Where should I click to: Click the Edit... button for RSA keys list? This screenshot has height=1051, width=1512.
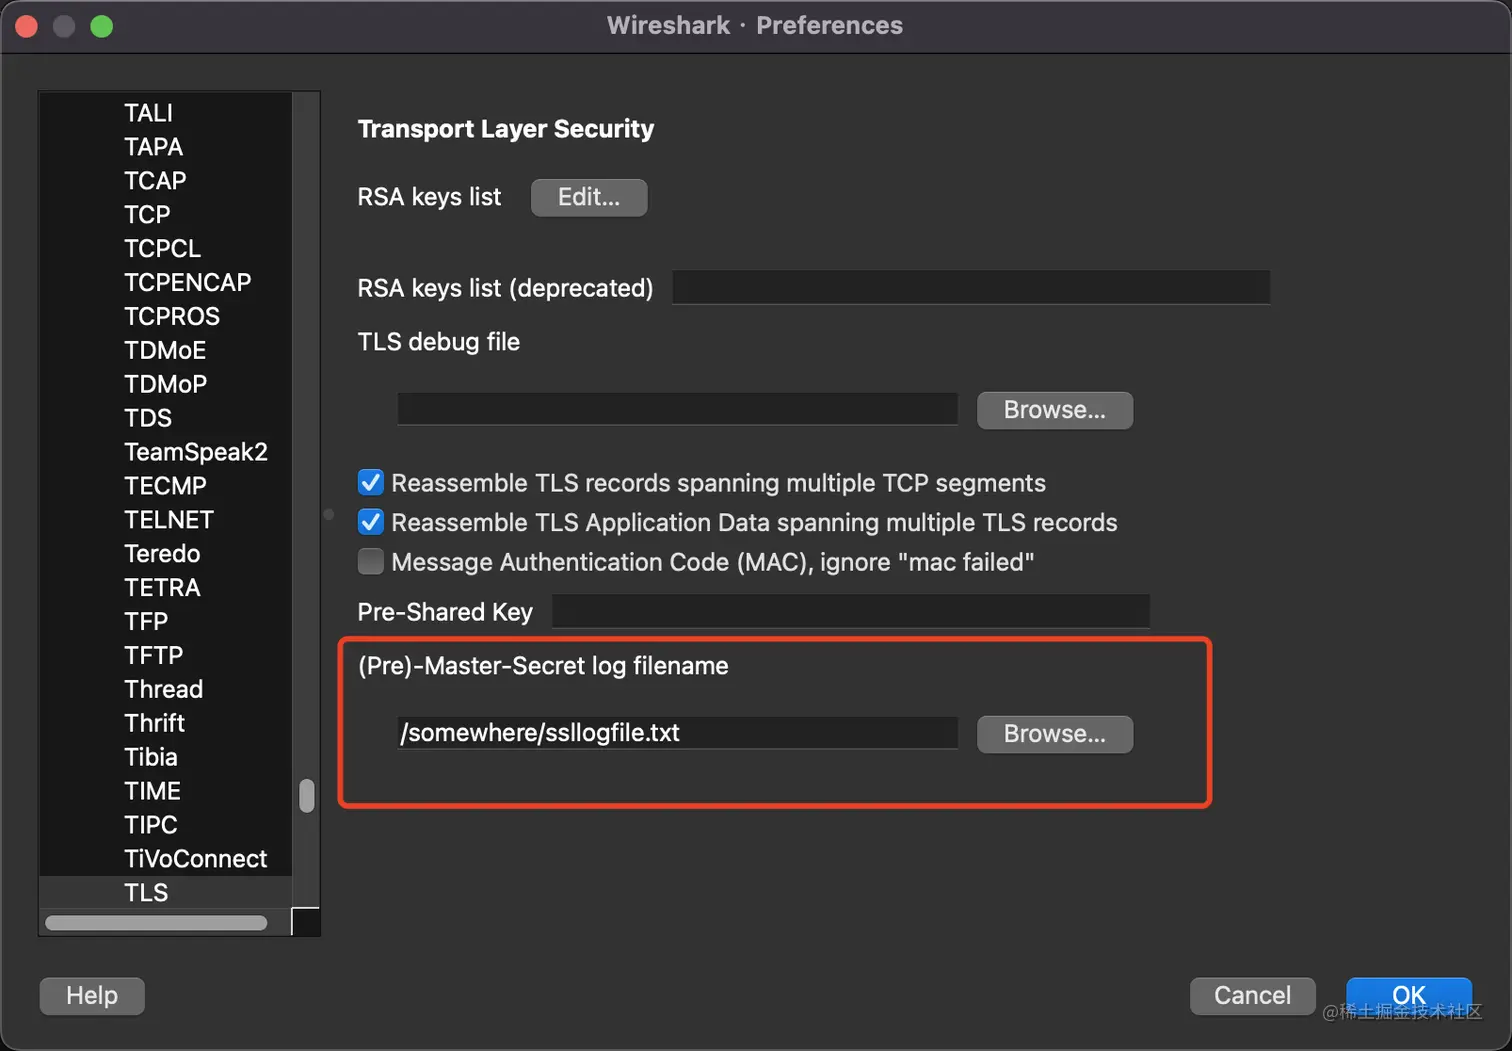coord(589,197)
